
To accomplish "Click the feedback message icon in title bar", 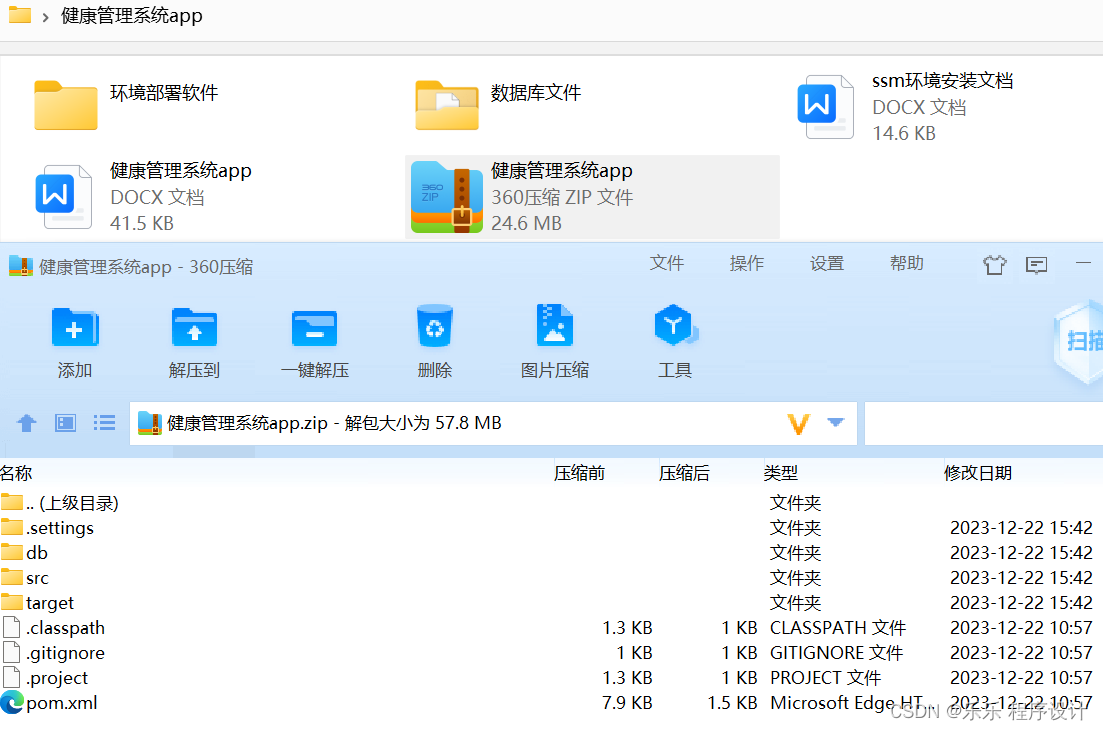I will [1036, 265].
